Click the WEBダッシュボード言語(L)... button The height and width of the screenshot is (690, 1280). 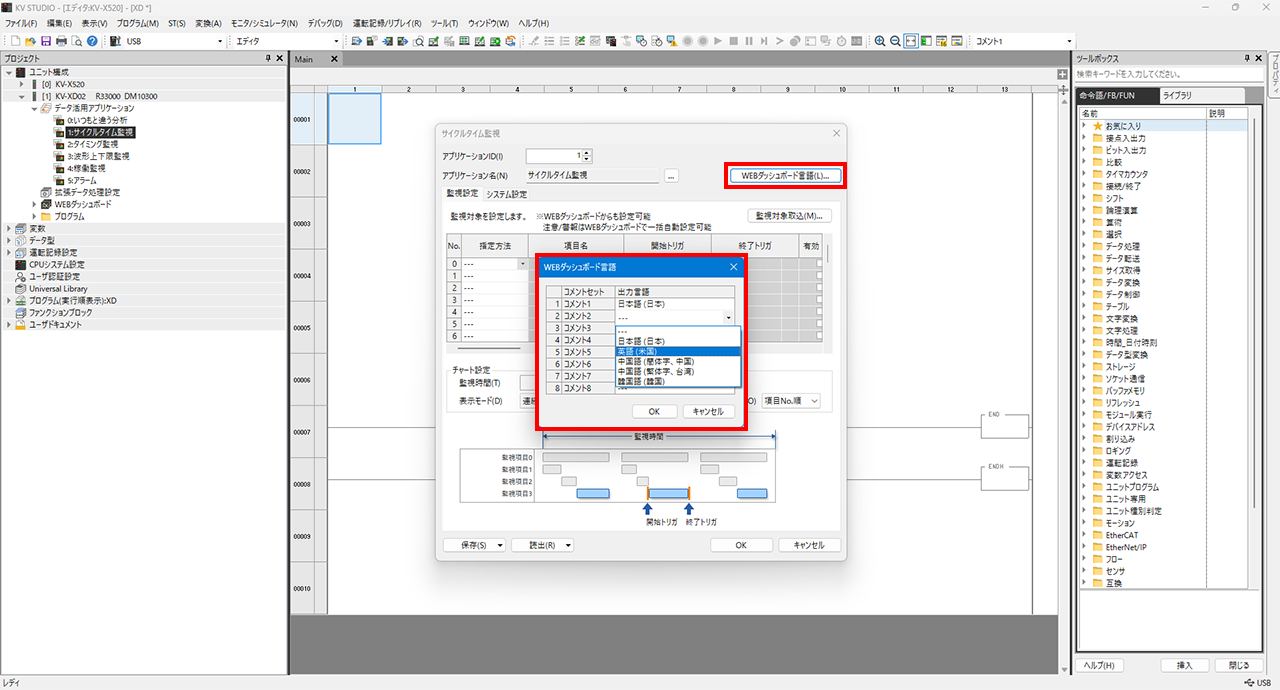[785, 176]
